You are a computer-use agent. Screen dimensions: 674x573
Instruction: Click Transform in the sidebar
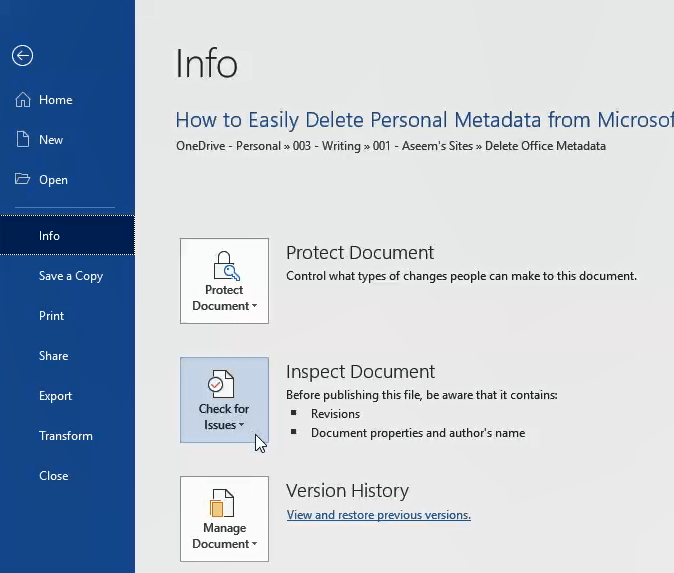[x=66, y=436]
